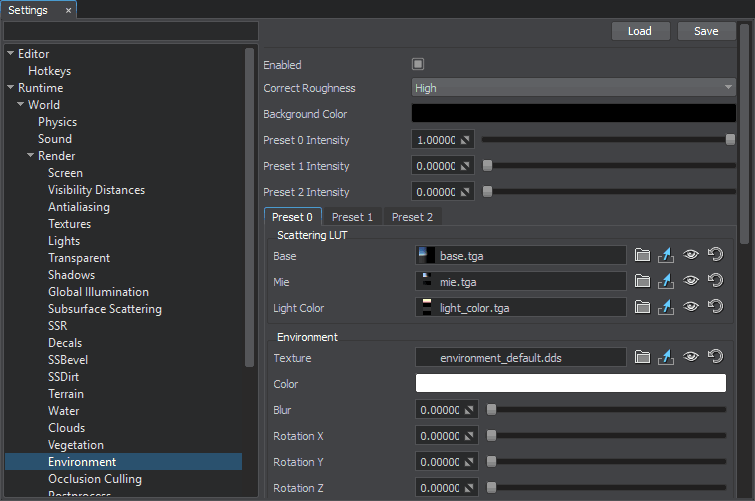Collapse the Render tree node
The image size is (755, 501).
[30, 156]
